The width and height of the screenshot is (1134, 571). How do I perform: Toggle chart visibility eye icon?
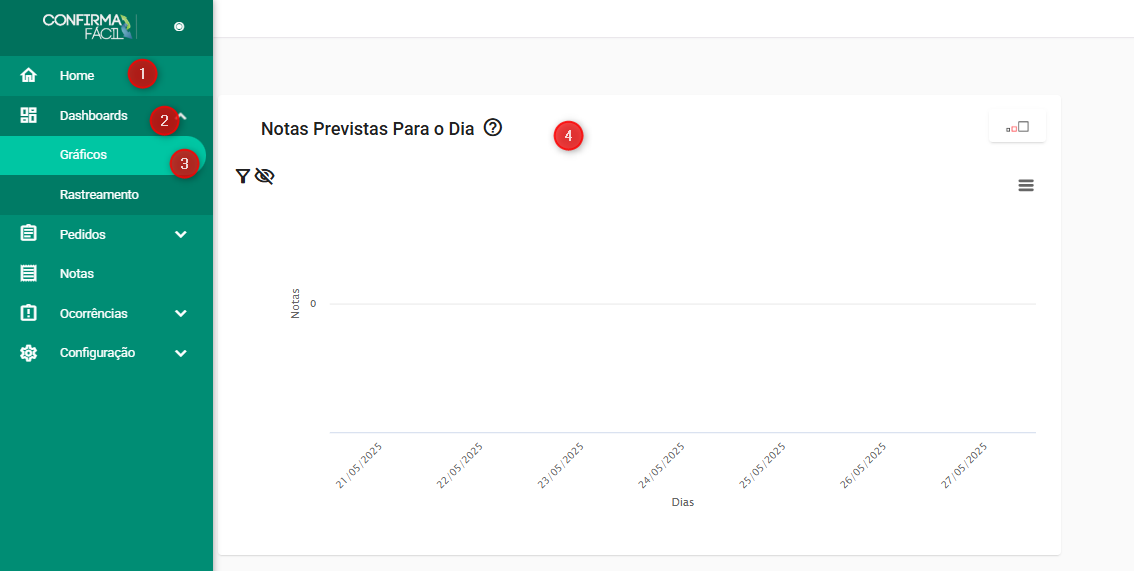coord(264,176)
